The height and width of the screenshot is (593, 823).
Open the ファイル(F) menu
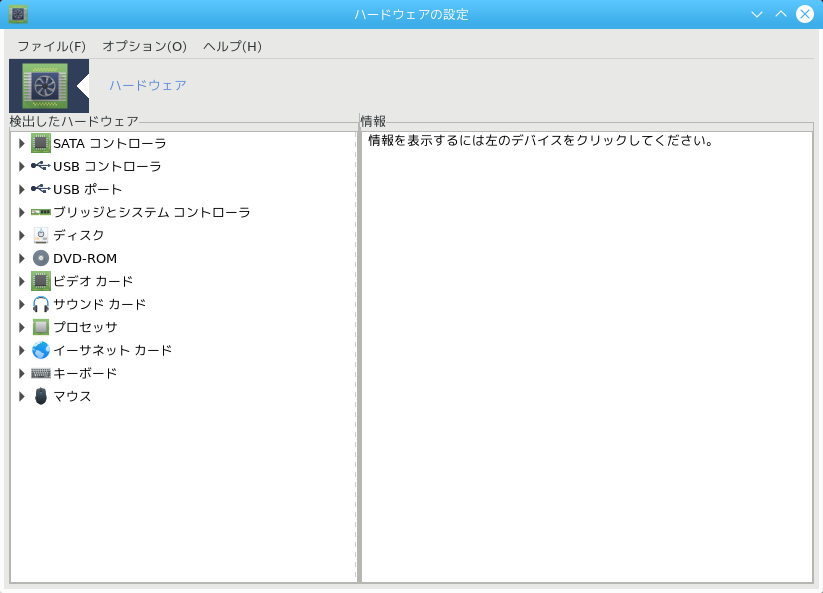[x=51, y=46]
